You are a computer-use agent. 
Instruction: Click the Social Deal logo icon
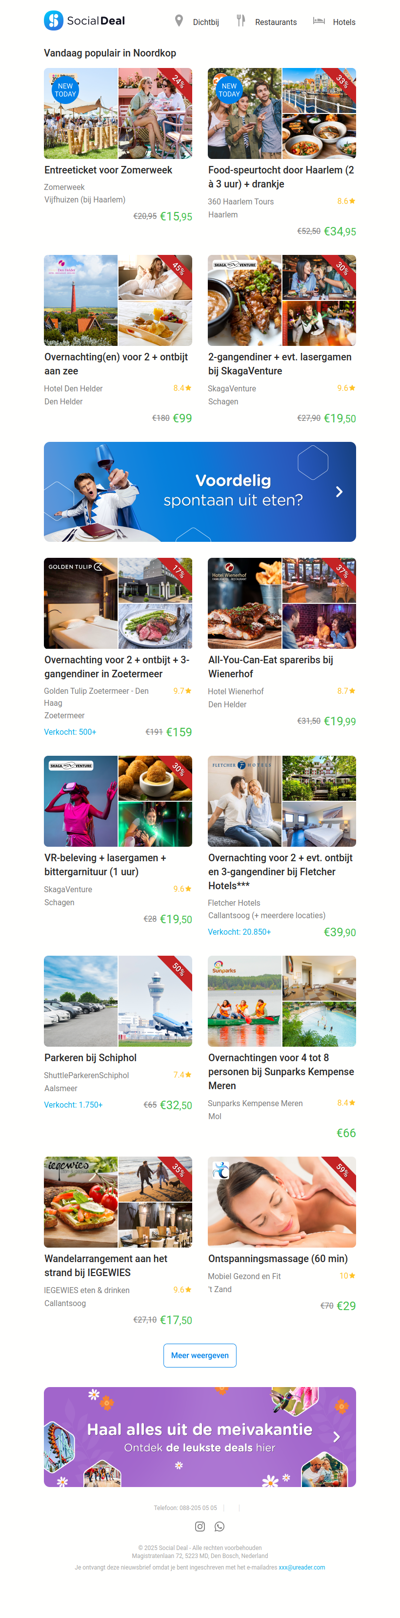coord(54,20)
